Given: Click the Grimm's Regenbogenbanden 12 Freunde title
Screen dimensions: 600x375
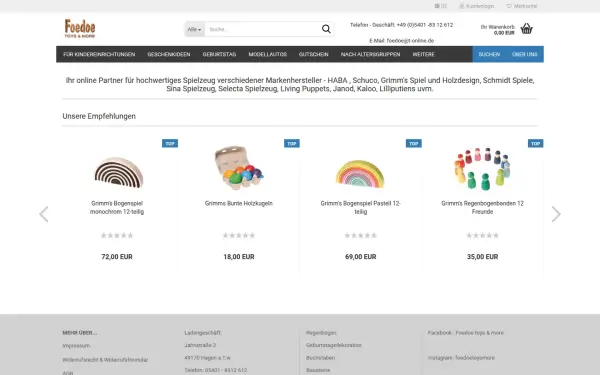Looking at the screenshot, I should 482,207.
